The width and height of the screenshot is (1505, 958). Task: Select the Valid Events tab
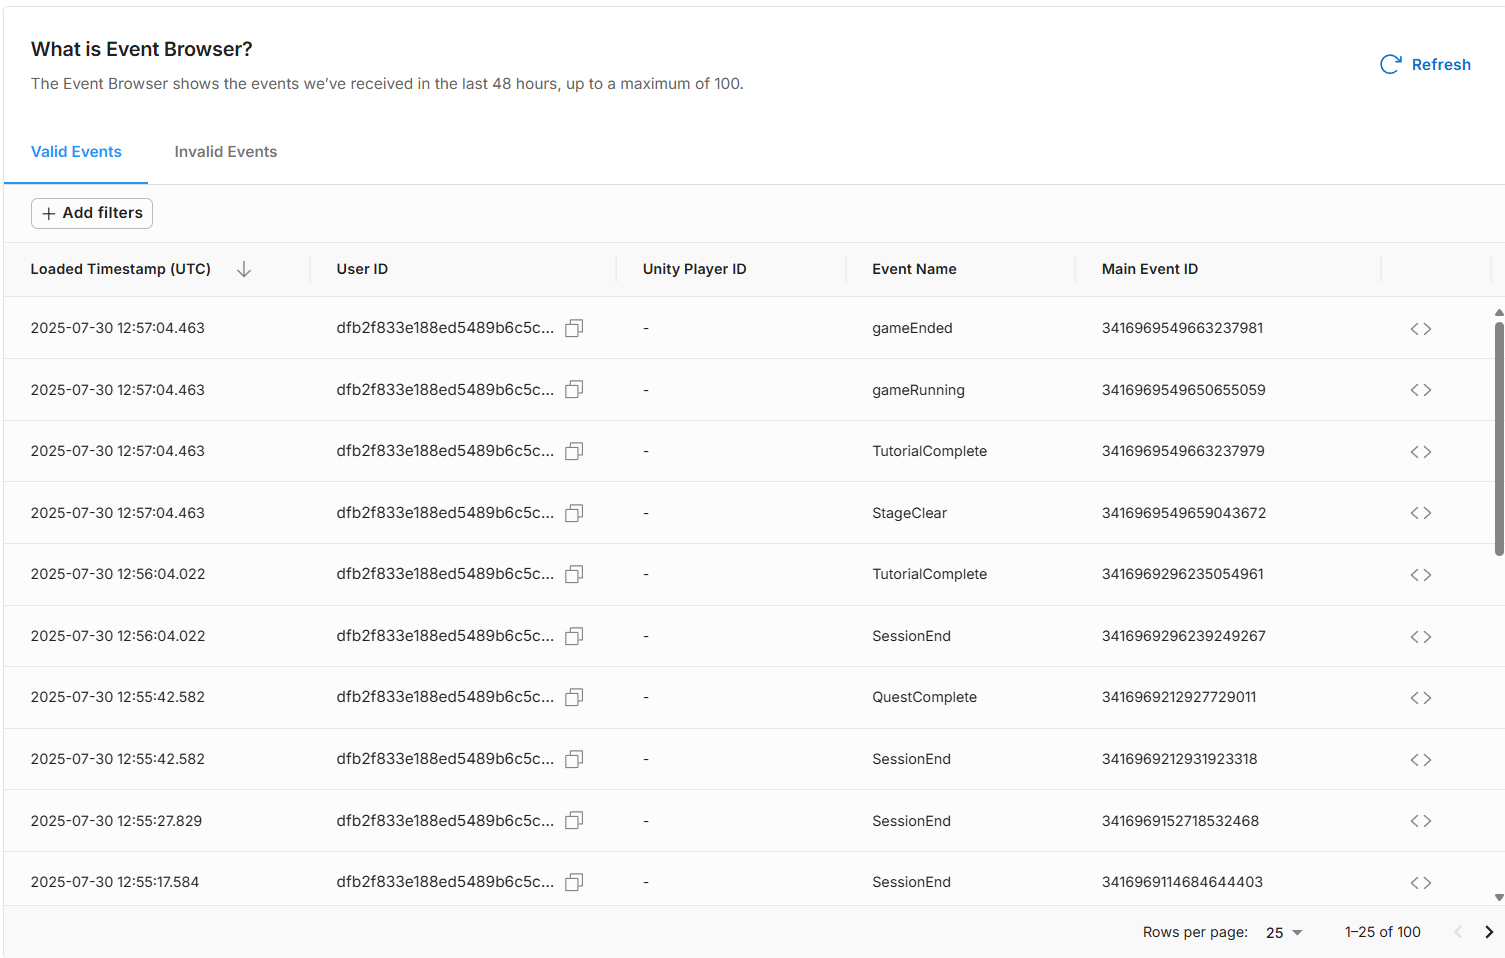point(76,152)
